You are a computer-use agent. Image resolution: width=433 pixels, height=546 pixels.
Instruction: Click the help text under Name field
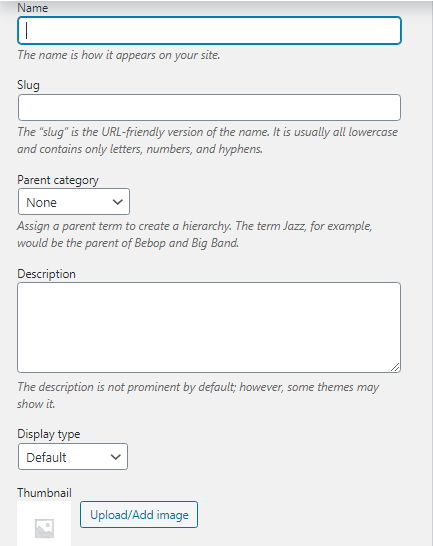[x=119, y=55]
